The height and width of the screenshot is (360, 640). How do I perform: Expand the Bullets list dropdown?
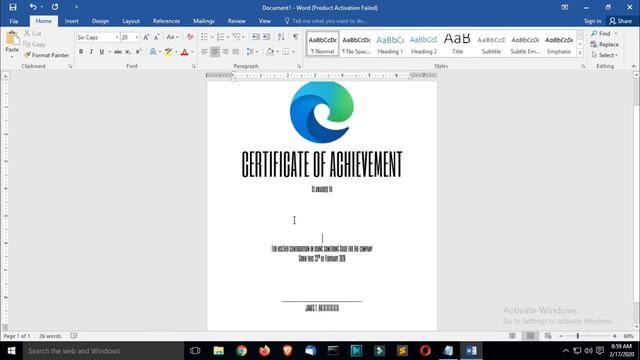[x=212, y=37]
